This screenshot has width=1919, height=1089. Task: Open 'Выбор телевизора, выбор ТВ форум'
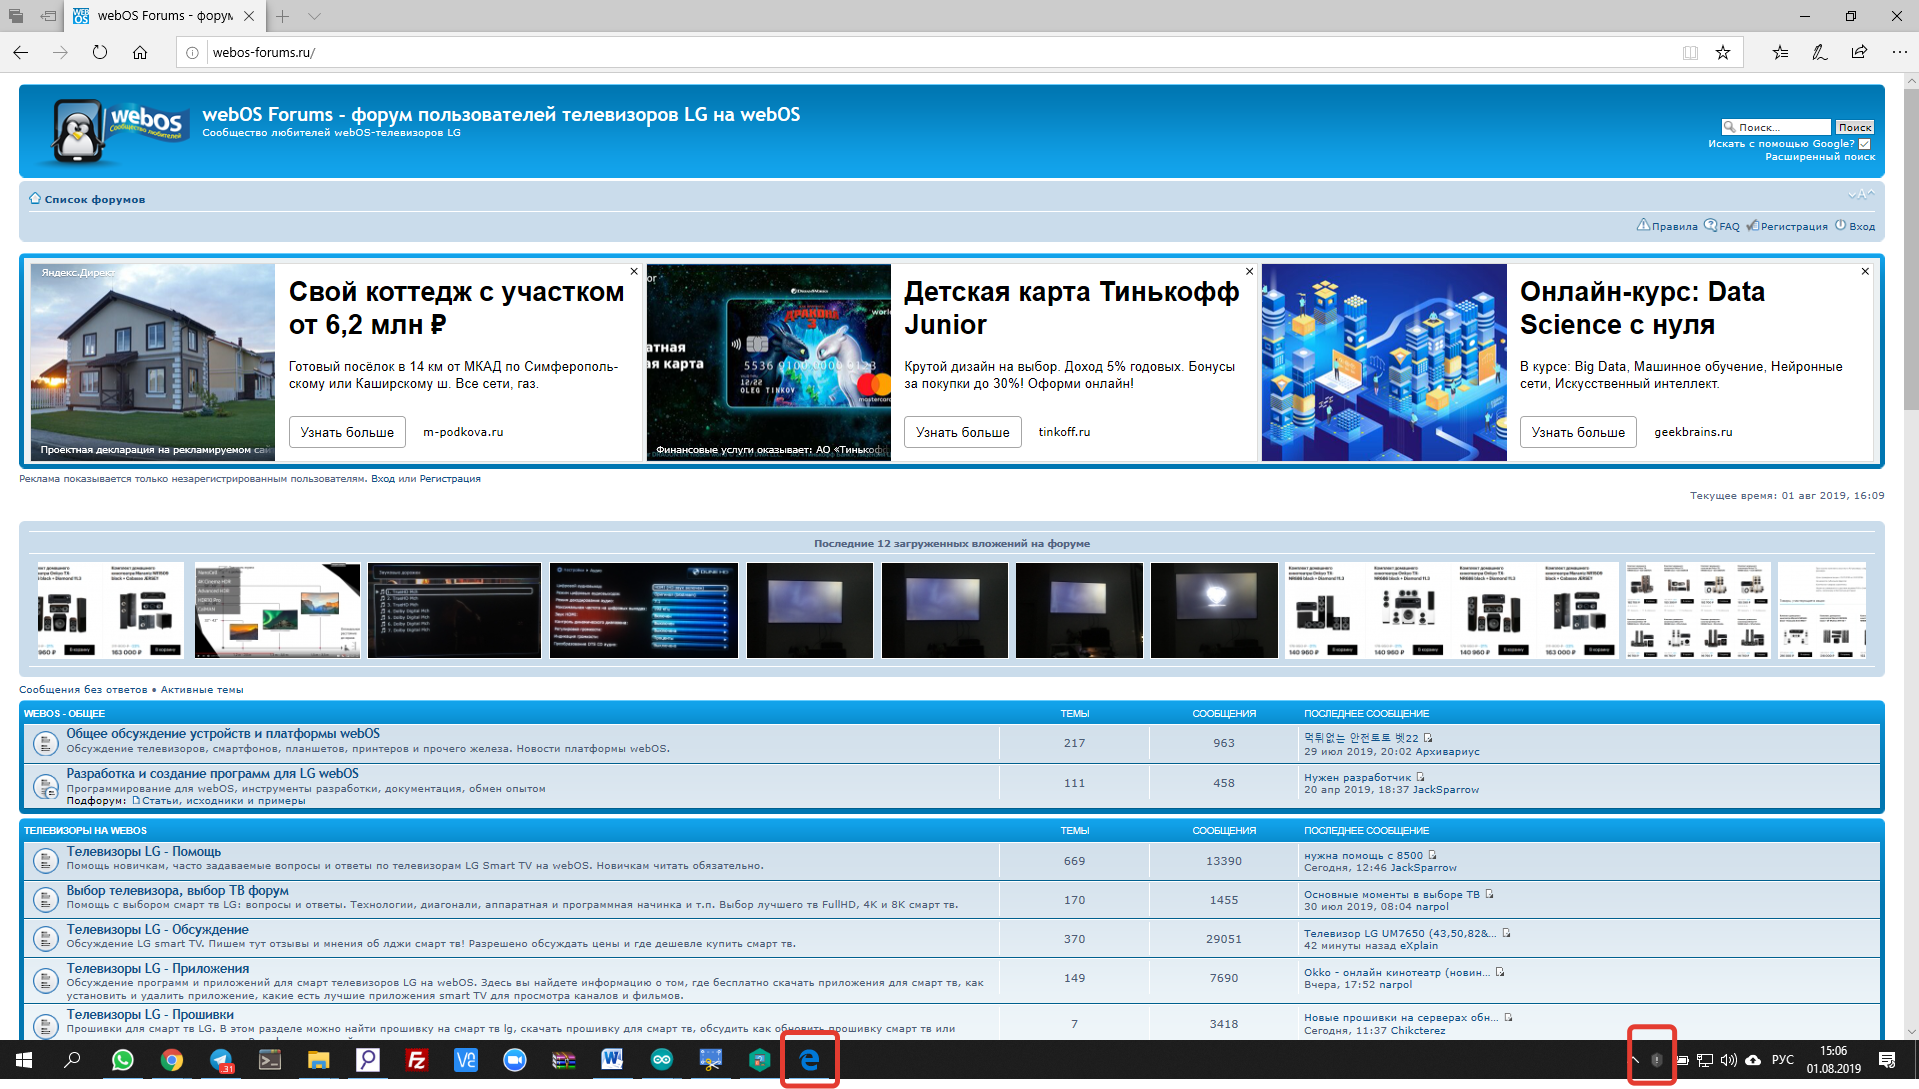click(177, 891)
